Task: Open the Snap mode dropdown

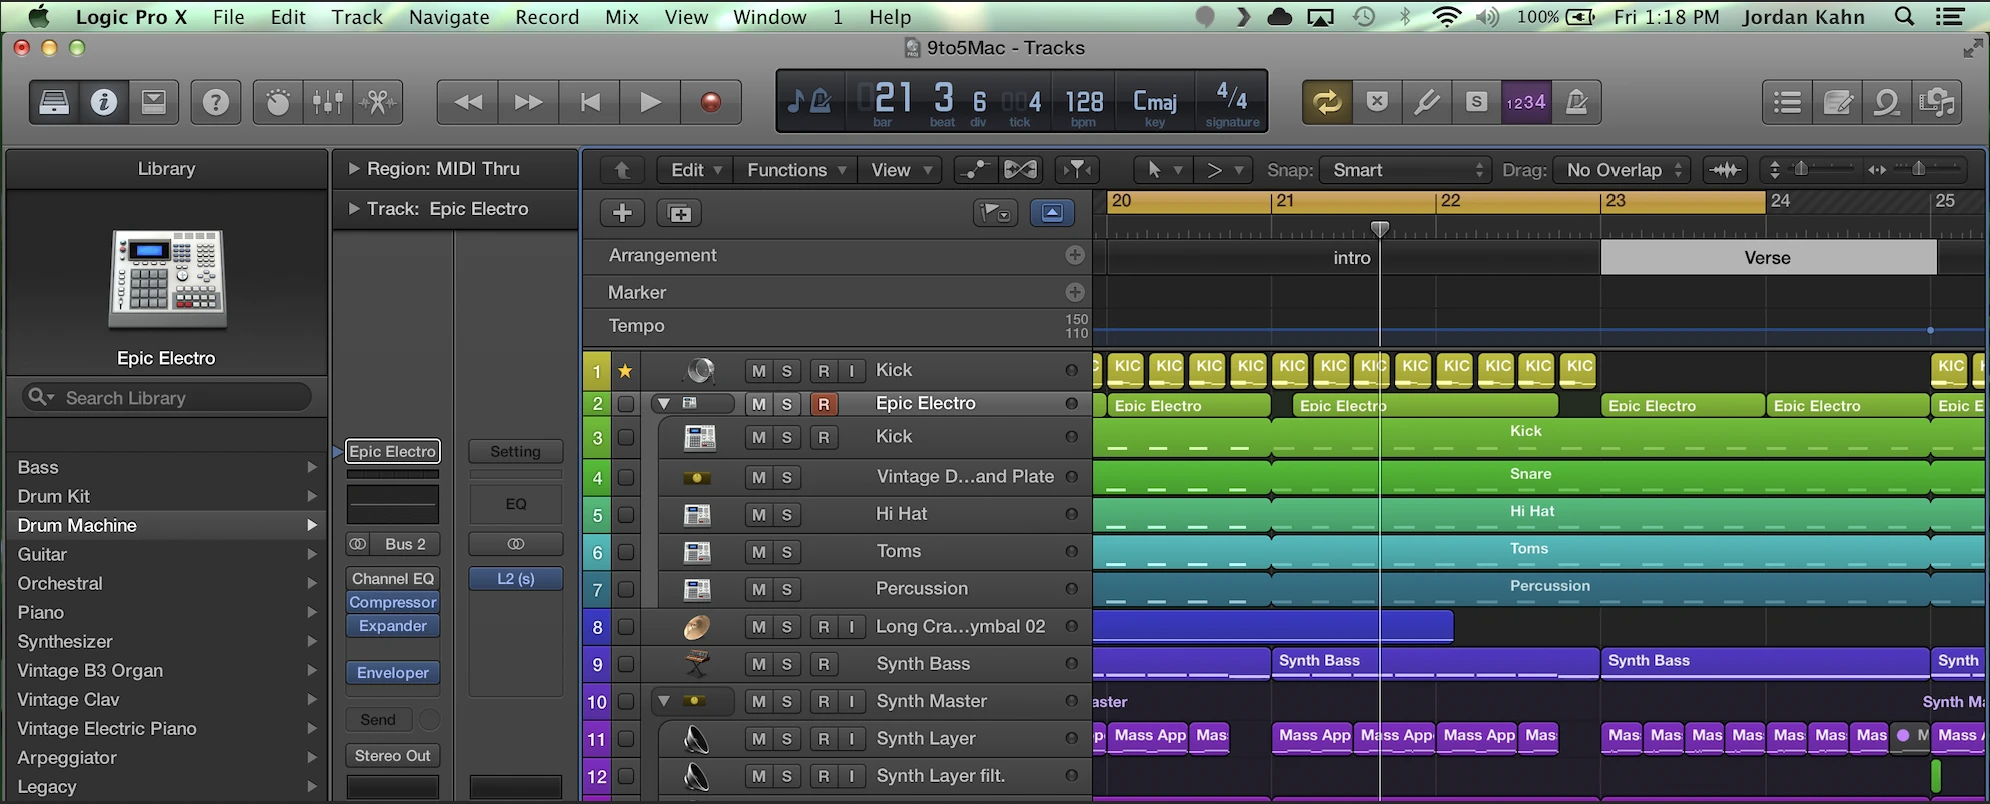Action: click(1405, 170)
